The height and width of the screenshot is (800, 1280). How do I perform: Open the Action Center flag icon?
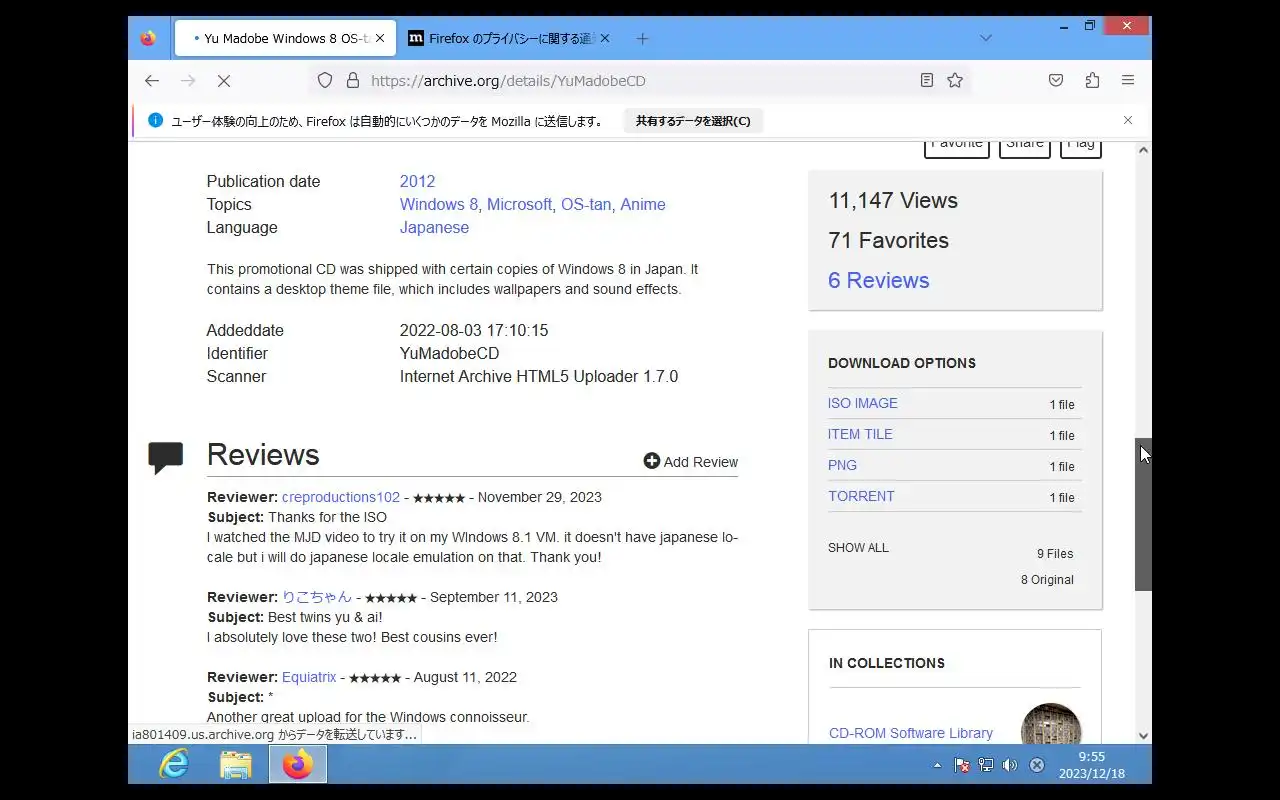point(962,765)
